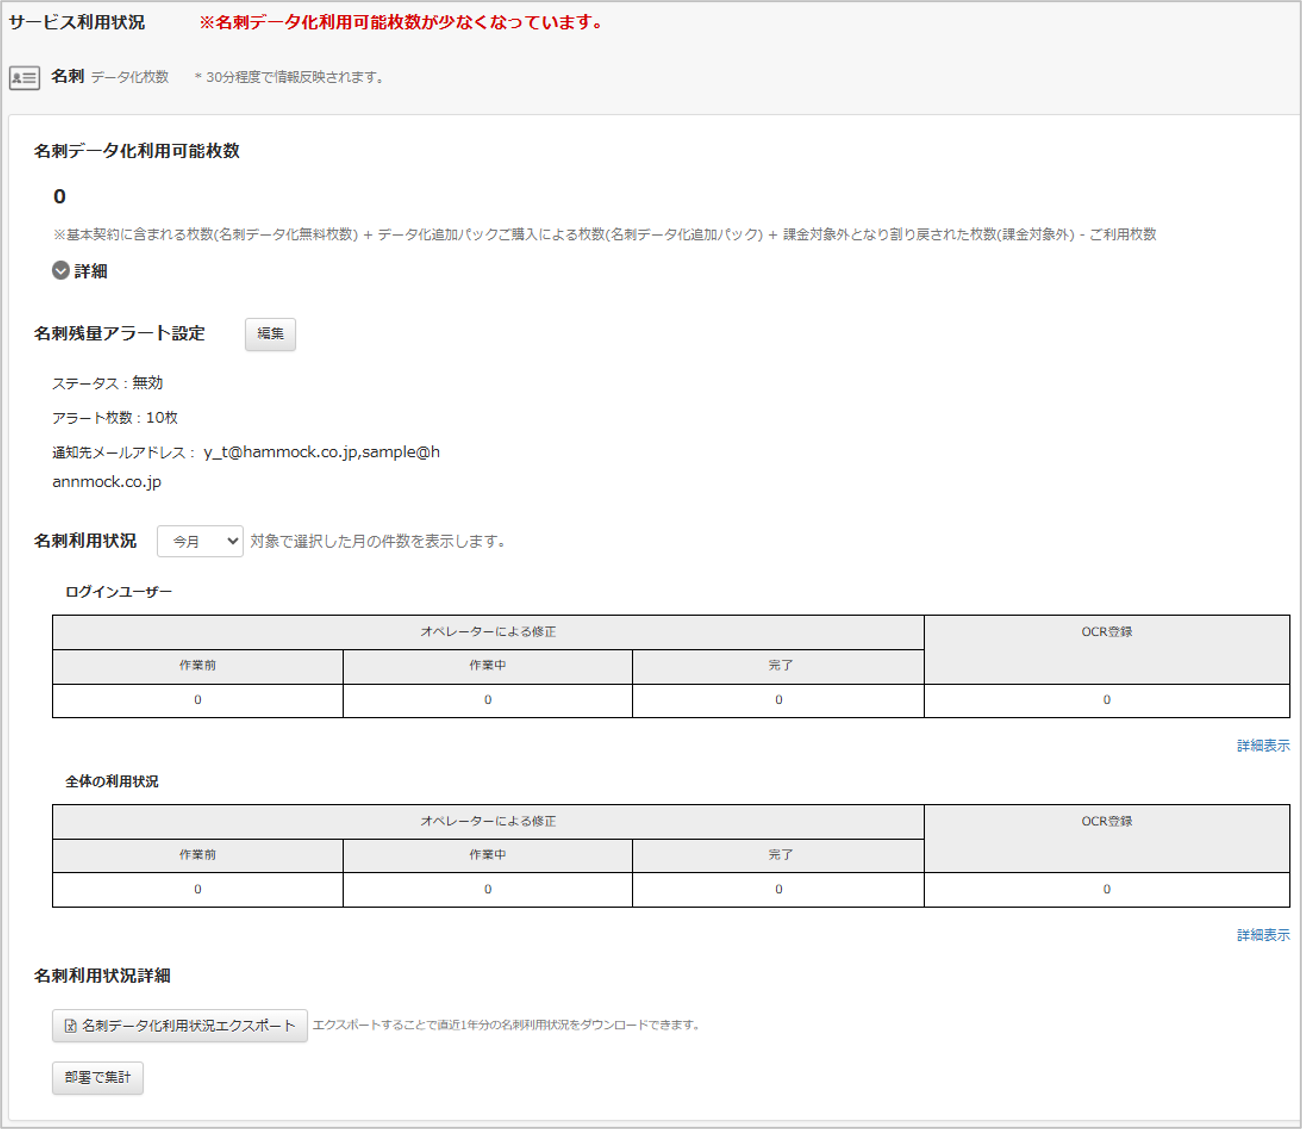Click アラート枚数：10枚 text
1302x1129 pixels.
(x=115, y=418)
